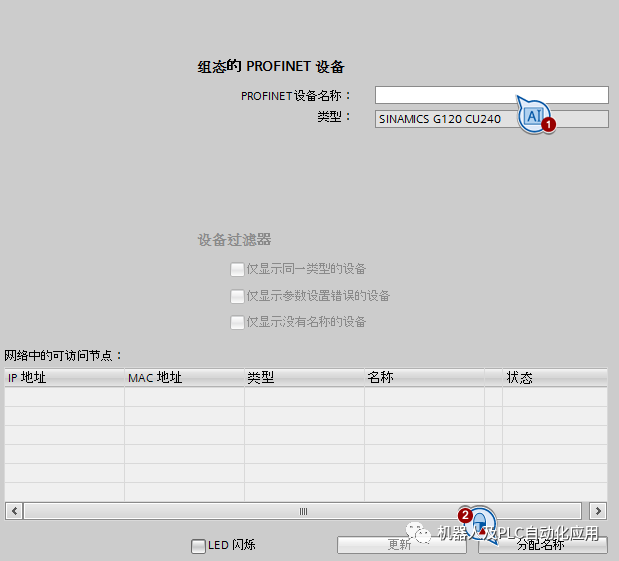The height and width of the screenshot is (561, 619).
Task: Select the MAC 地址 column header
Action: click(x=184, y=377)
